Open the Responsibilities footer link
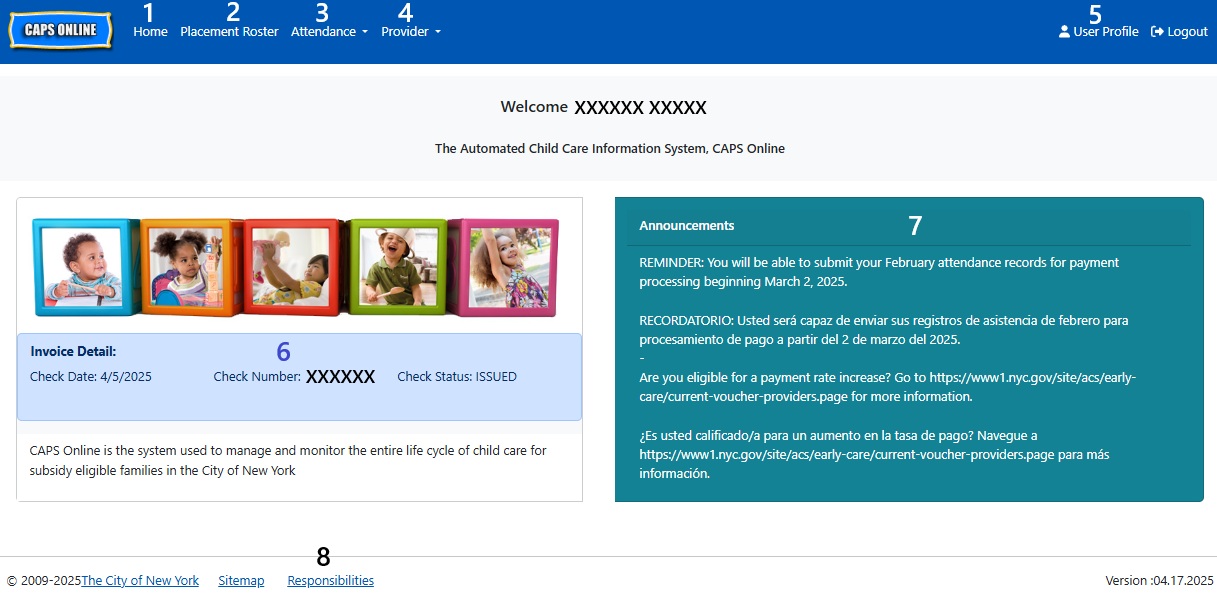The width and height of the screenshot is (1217, 599). tap(330, 581)
